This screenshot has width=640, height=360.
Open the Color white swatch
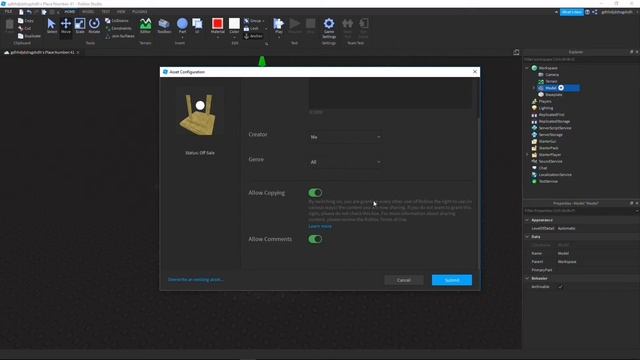[x=234, y=23]
